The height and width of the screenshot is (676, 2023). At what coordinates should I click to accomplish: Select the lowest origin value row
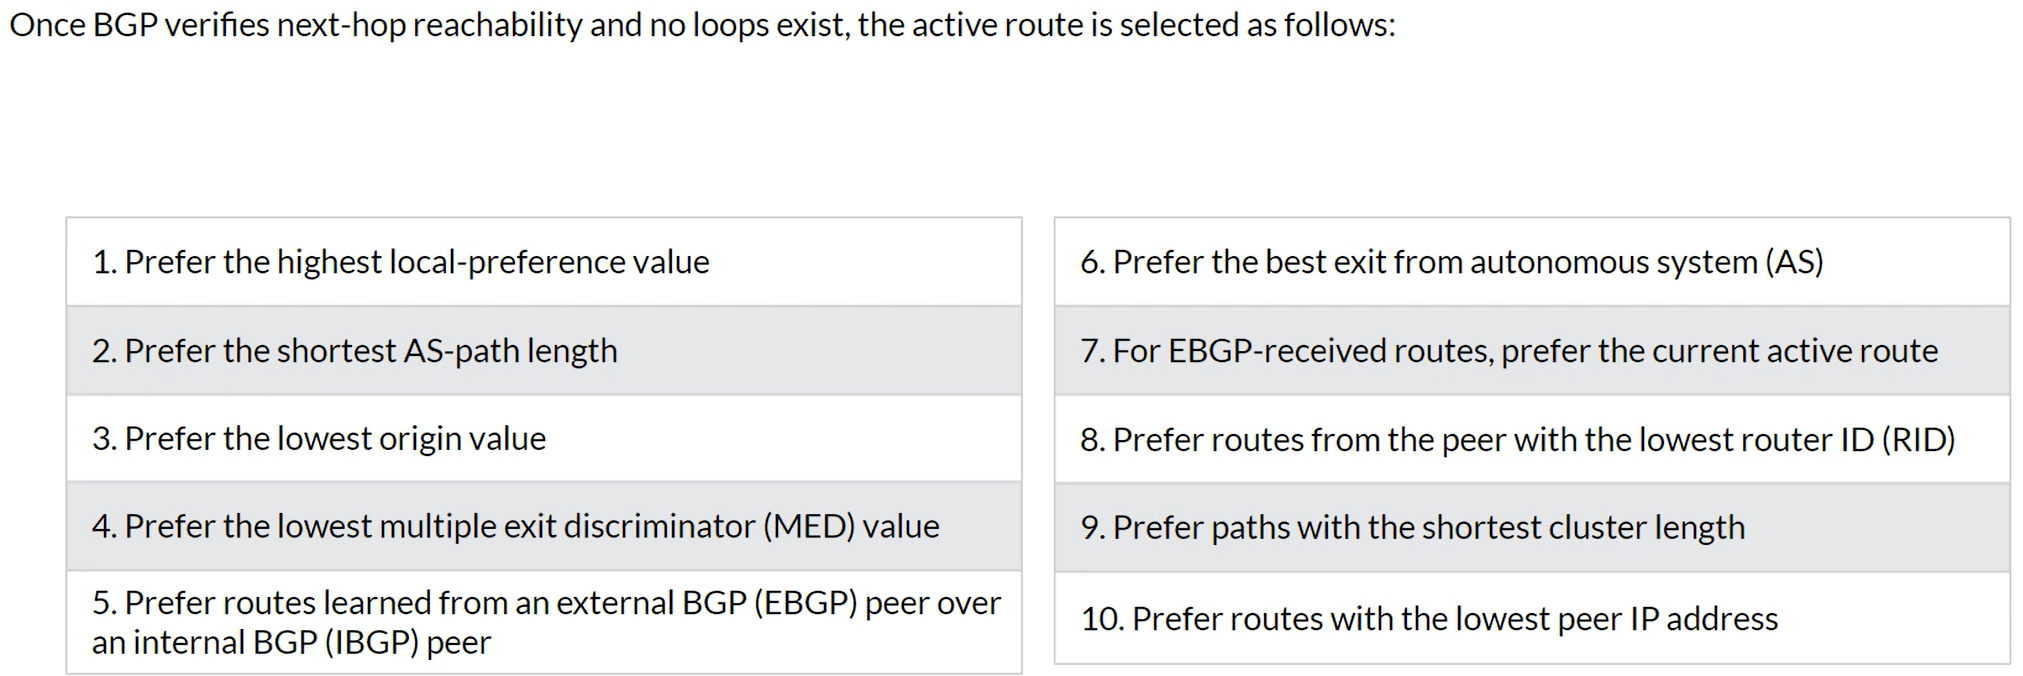click(544, 438)
